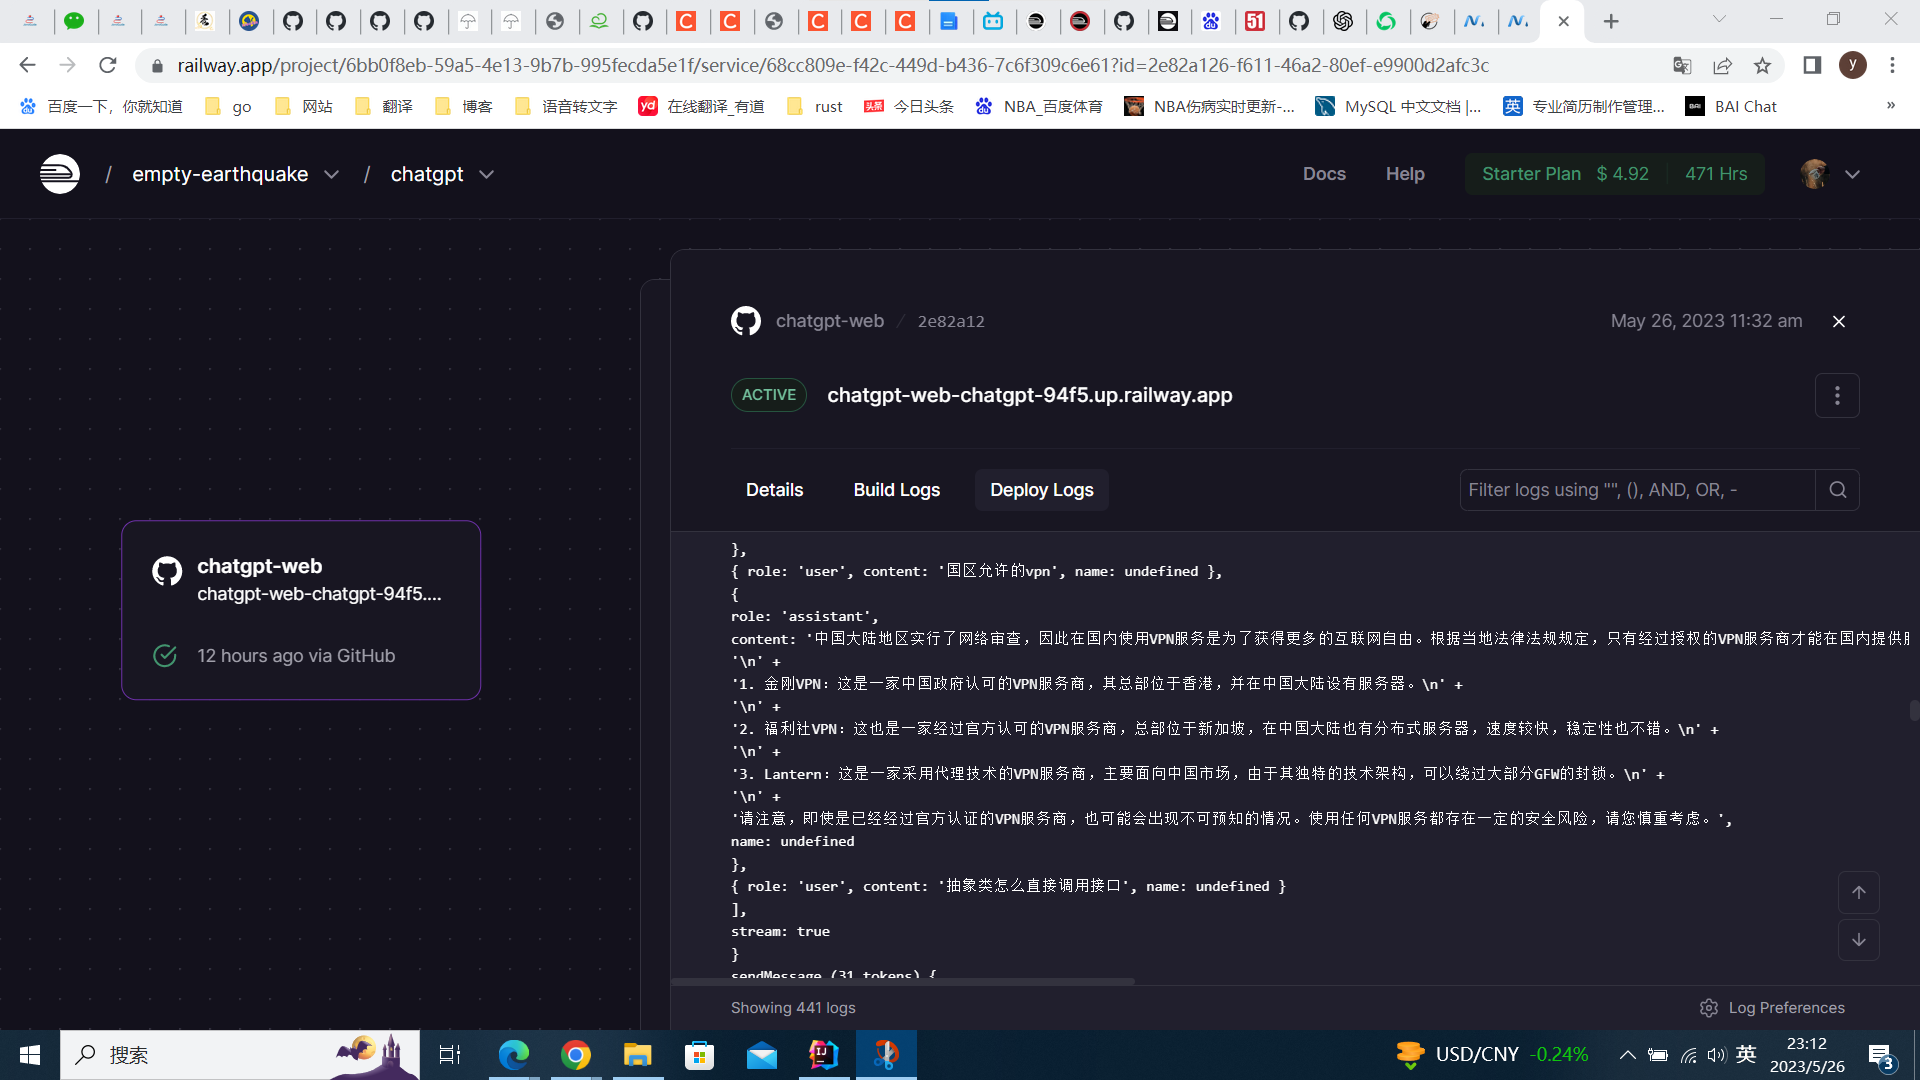Click the log search magnifier icon
The width and height of the screenshot is (1920, 1080).
click(x=1838, y=490)
